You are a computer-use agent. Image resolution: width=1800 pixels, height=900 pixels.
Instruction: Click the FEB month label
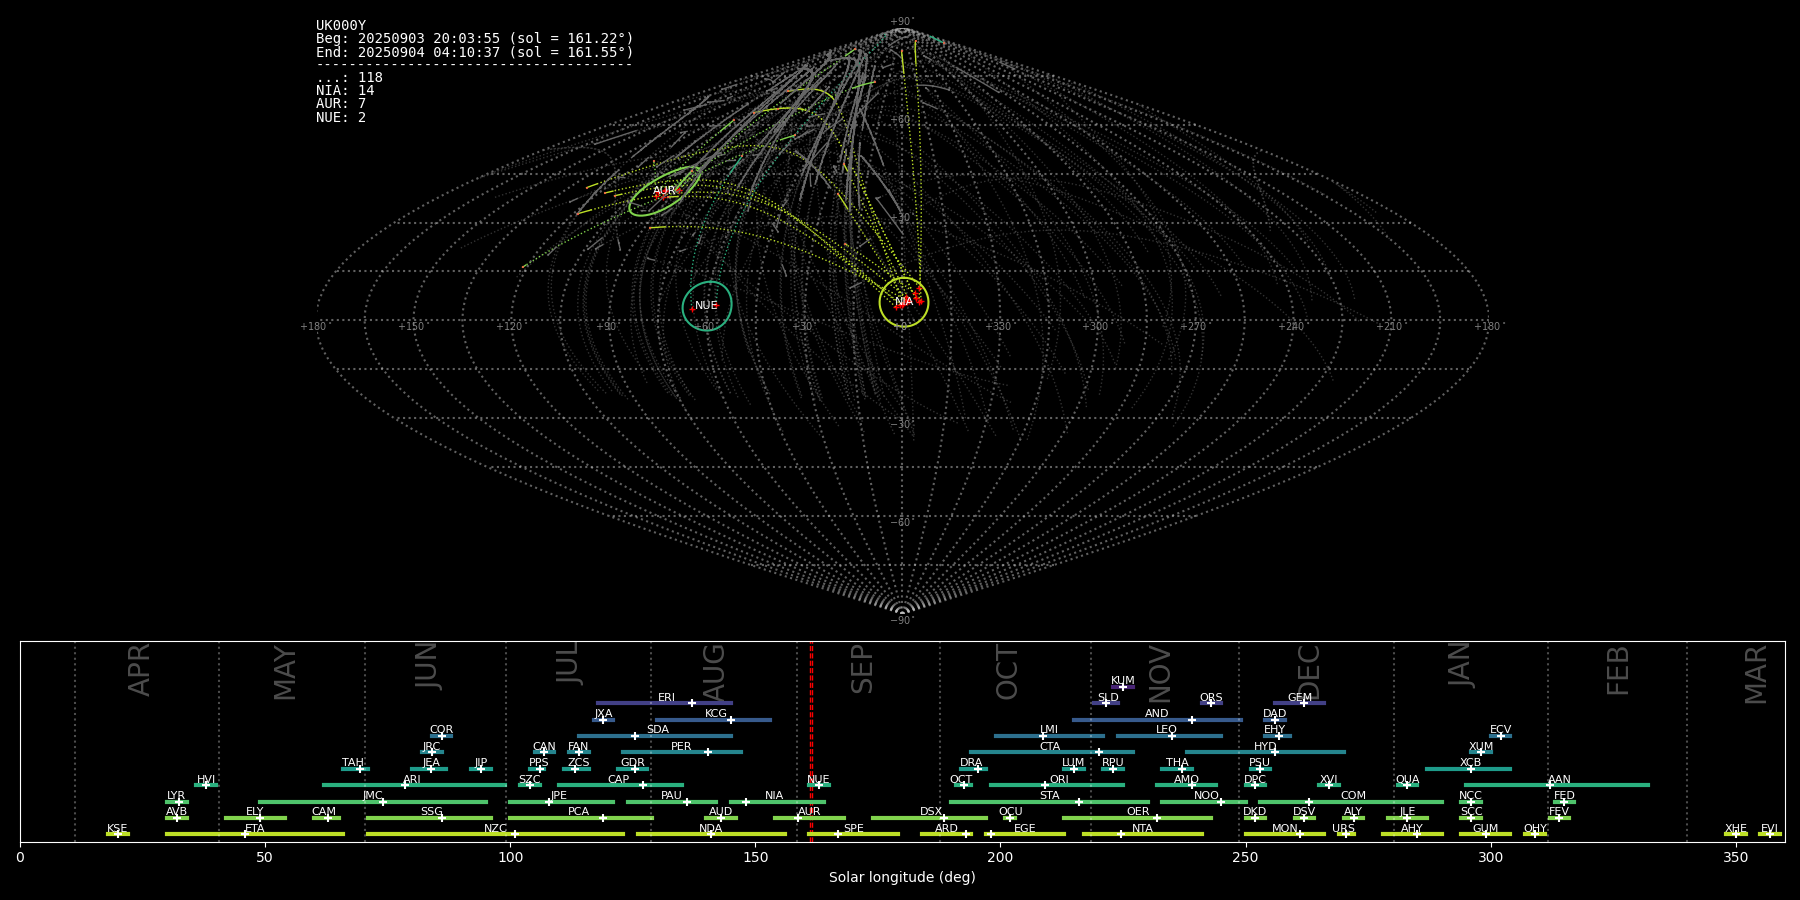pyautogui.click(x=1618, y=671)
